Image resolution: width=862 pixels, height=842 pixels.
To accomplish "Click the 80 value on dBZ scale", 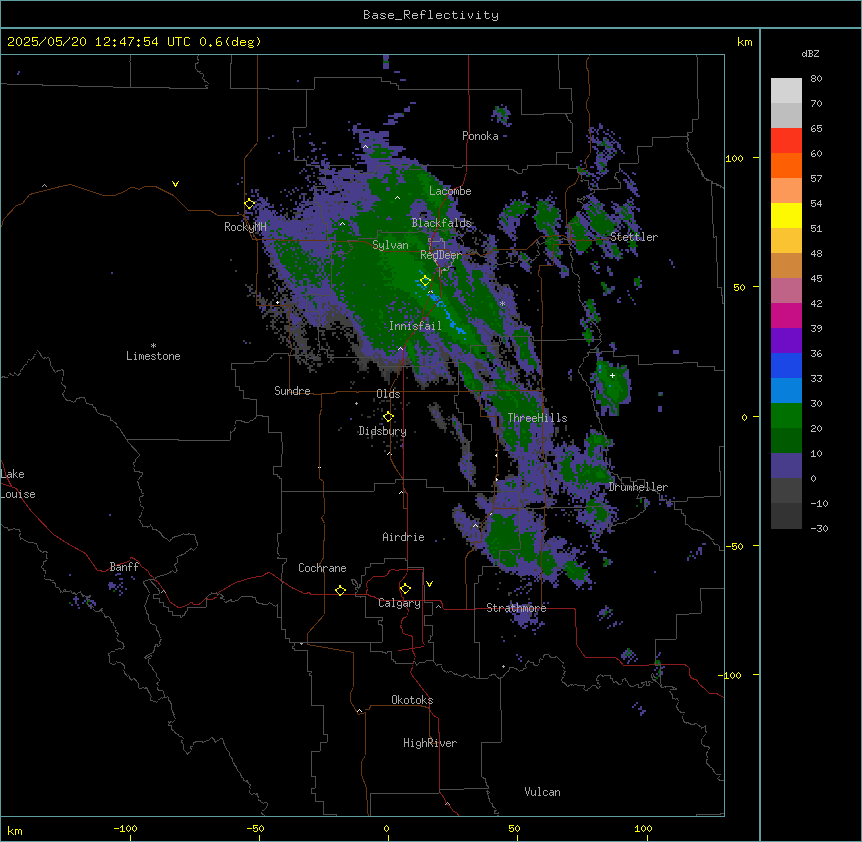I will (816, 79).
